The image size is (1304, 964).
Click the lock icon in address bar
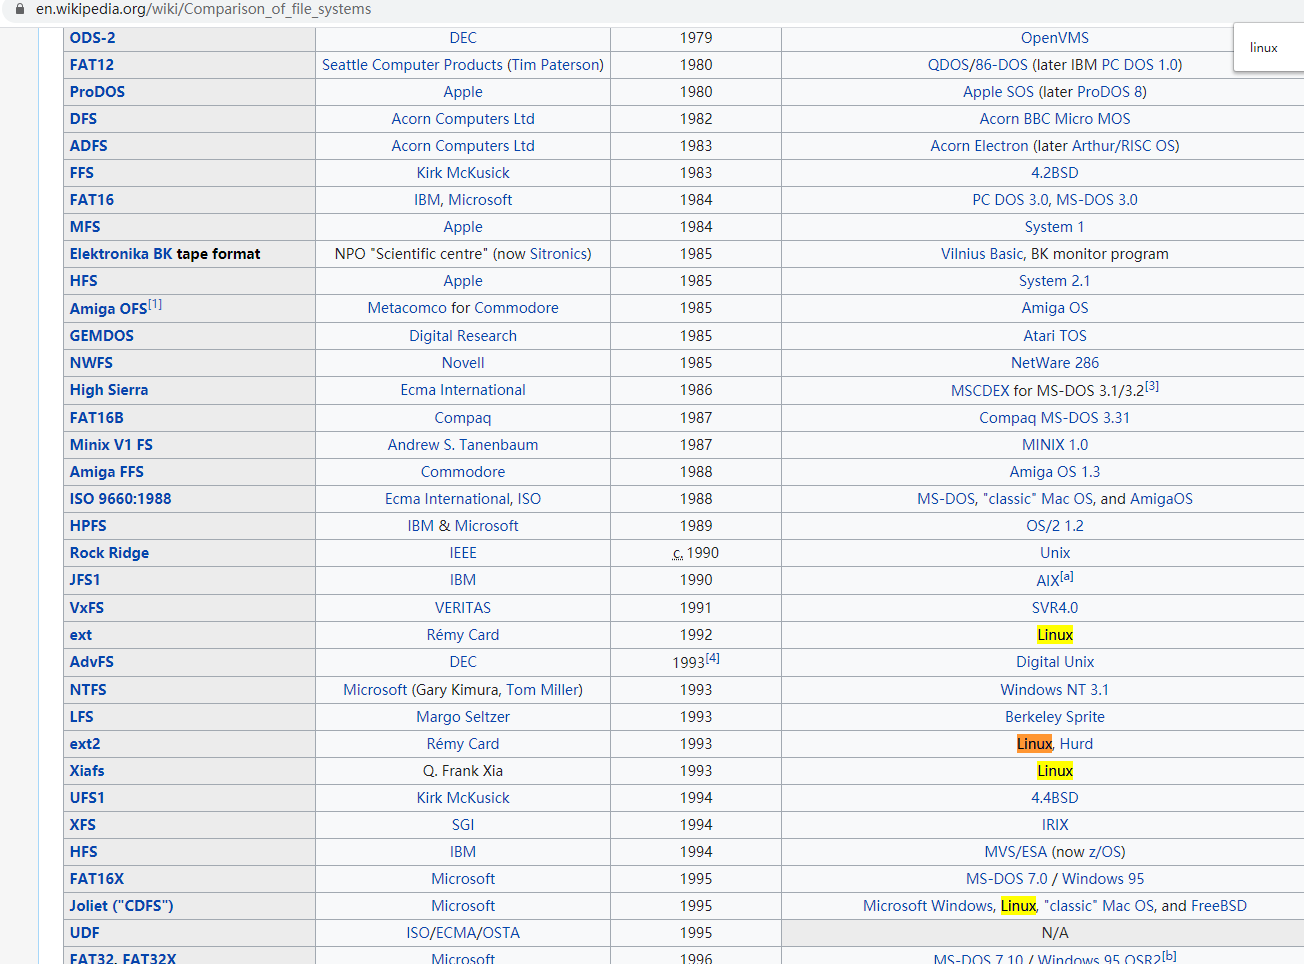point(19,9)
